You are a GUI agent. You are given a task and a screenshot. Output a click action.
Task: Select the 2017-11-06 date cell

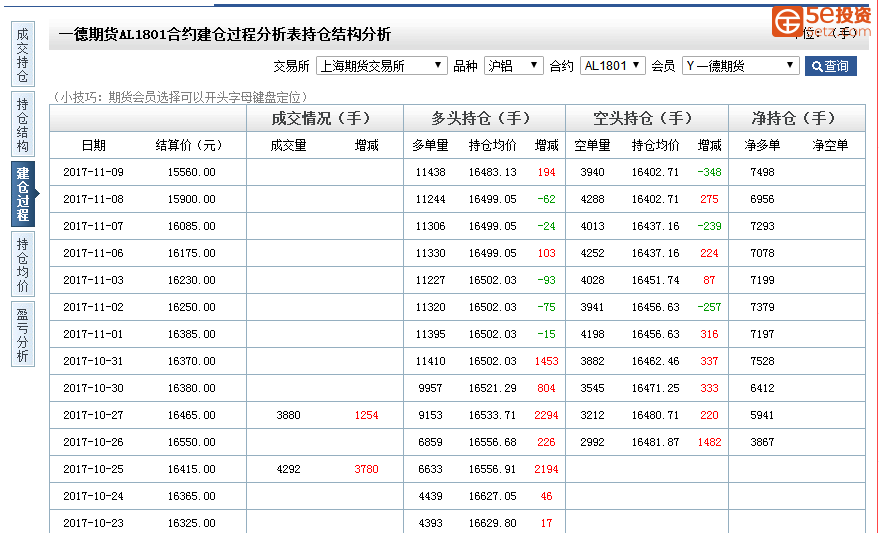(94, 253)
